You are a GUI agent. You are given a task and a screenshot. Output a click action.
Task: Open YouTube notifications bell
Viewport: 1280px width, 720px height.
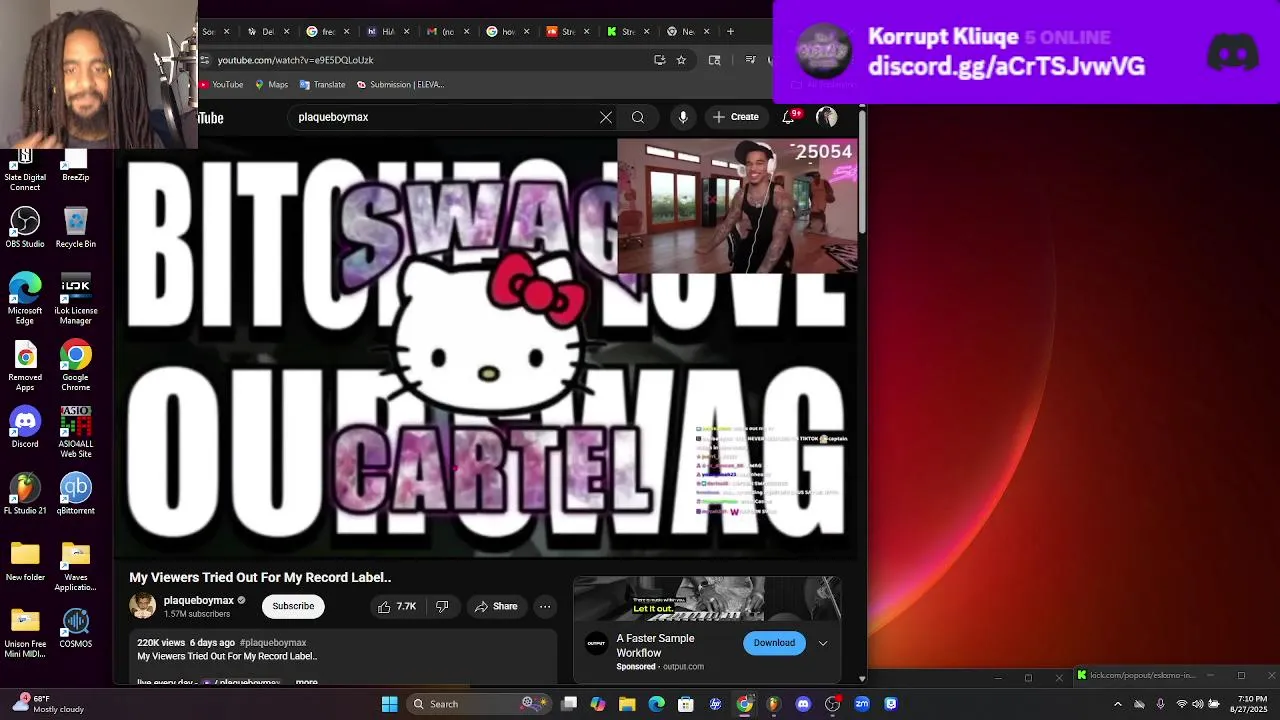click(788, 117)
